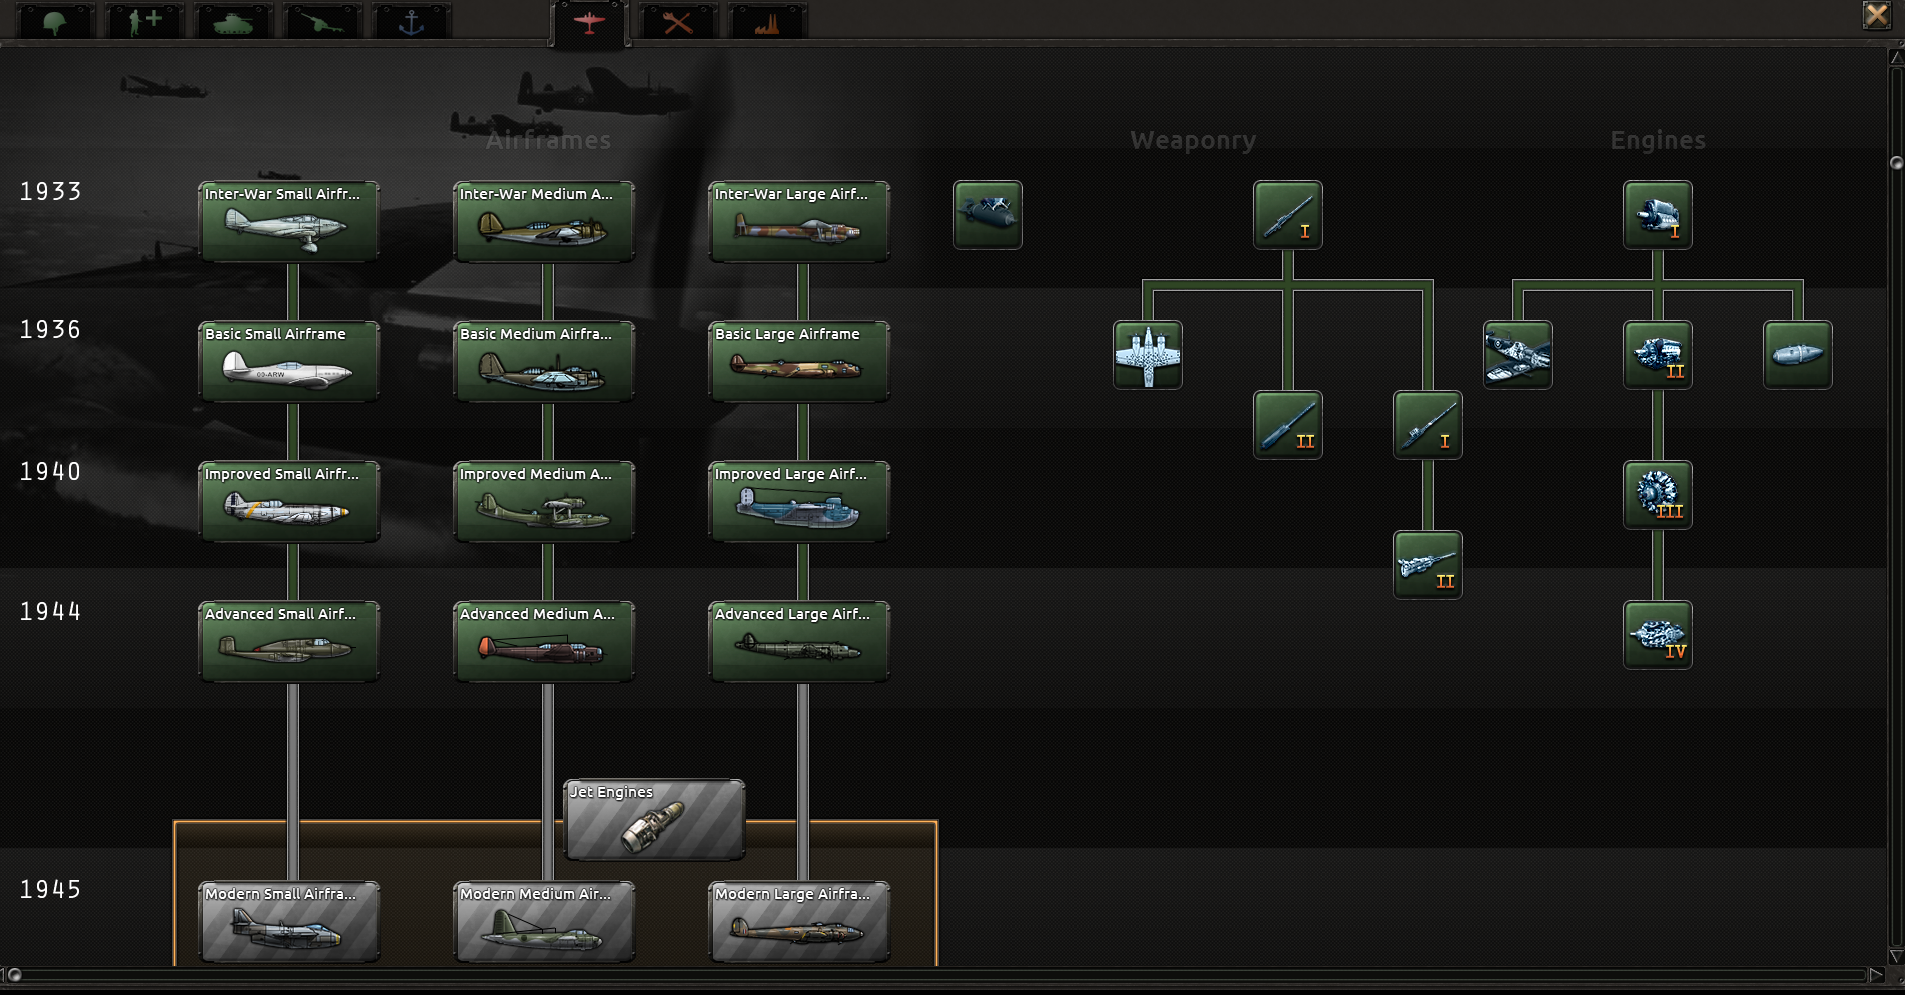The image size is (1905, 995).
Task: Research the Aircraft Cannon I technology
Action: (x=1427, y=425)
